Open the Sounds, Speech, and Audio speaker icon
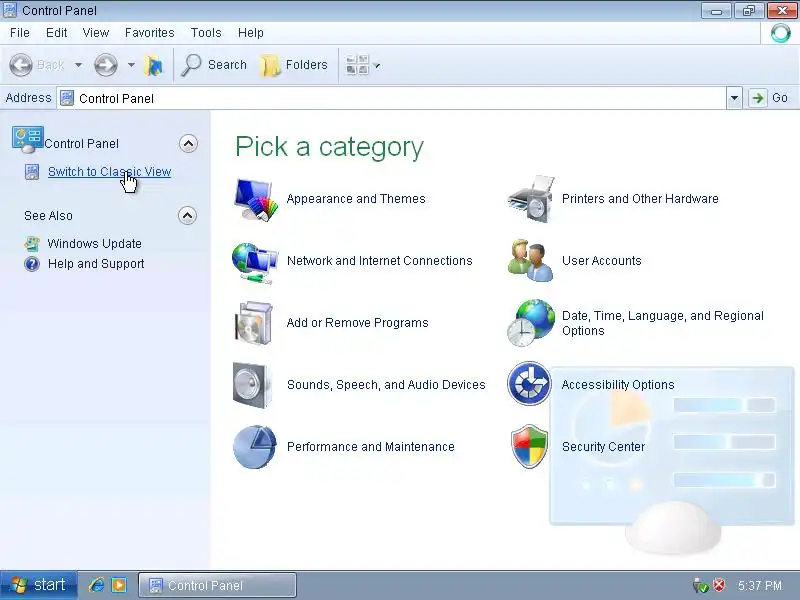Image resolution: width=800 pixels, height=600 pixels. [x=252, y=385]
